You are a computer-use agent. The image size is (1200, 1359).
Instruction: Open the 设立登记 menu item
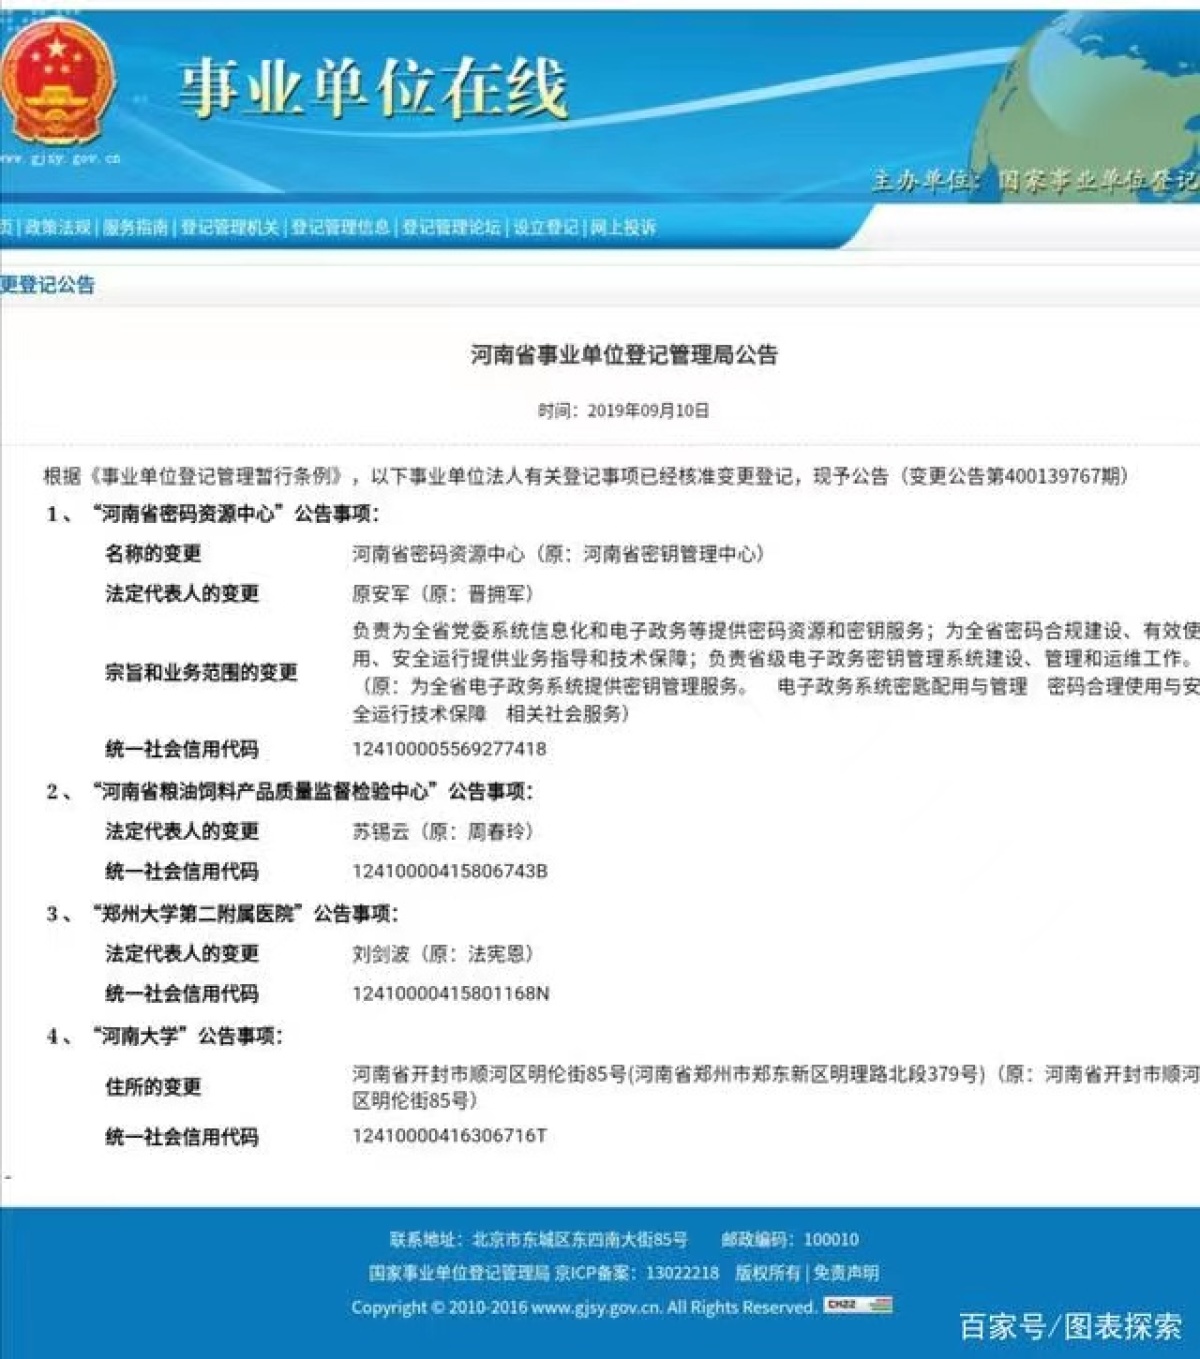coord(545,228)
